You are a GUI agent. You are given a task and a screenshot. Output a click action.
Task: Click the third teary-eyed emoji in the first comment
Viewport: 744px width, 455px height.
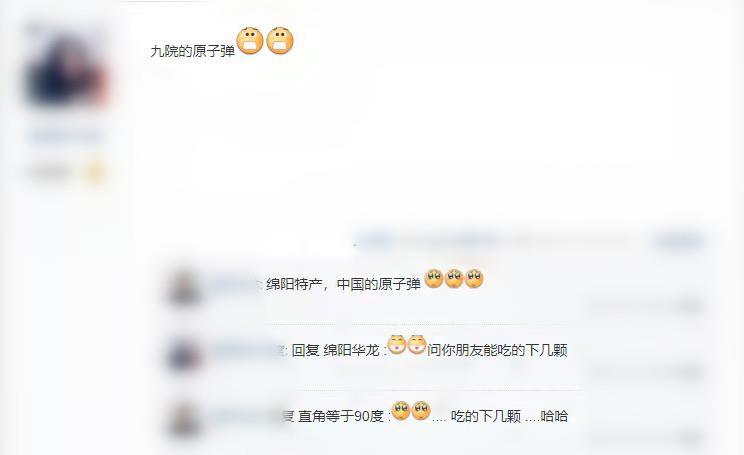pos(474,279)
